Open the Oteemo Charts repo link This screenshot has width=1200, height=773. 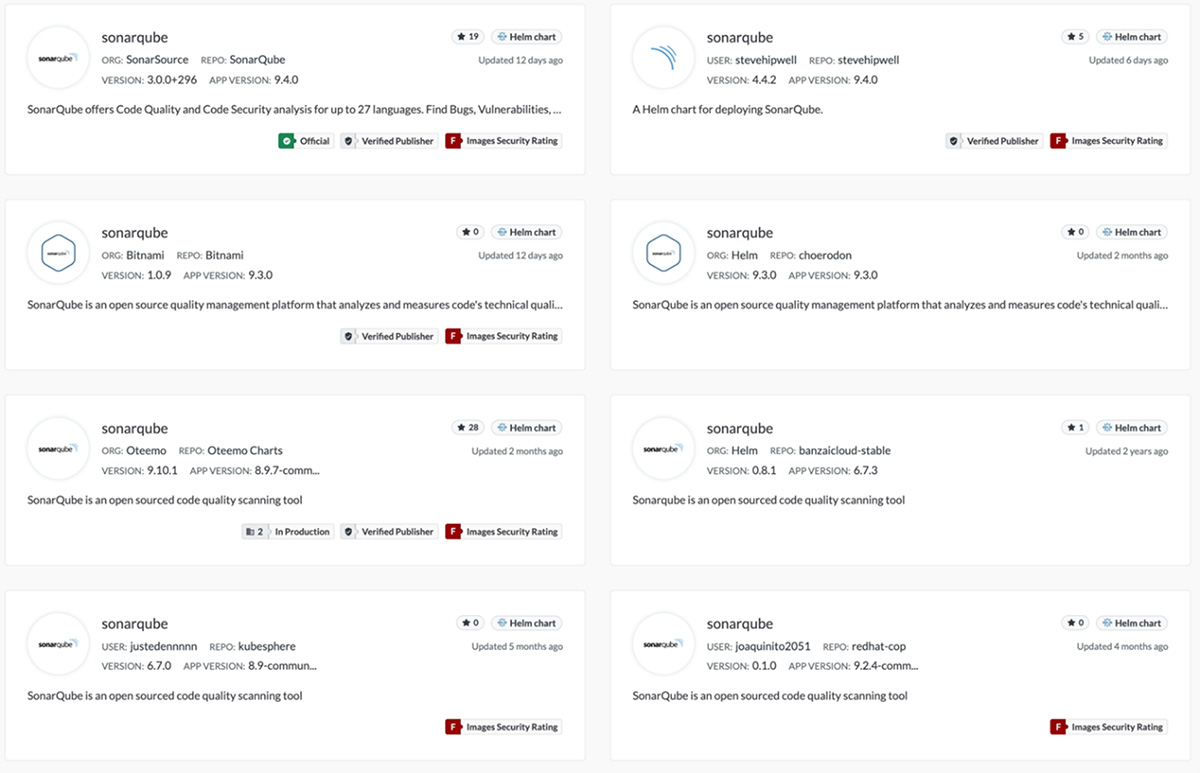point(245,451)
